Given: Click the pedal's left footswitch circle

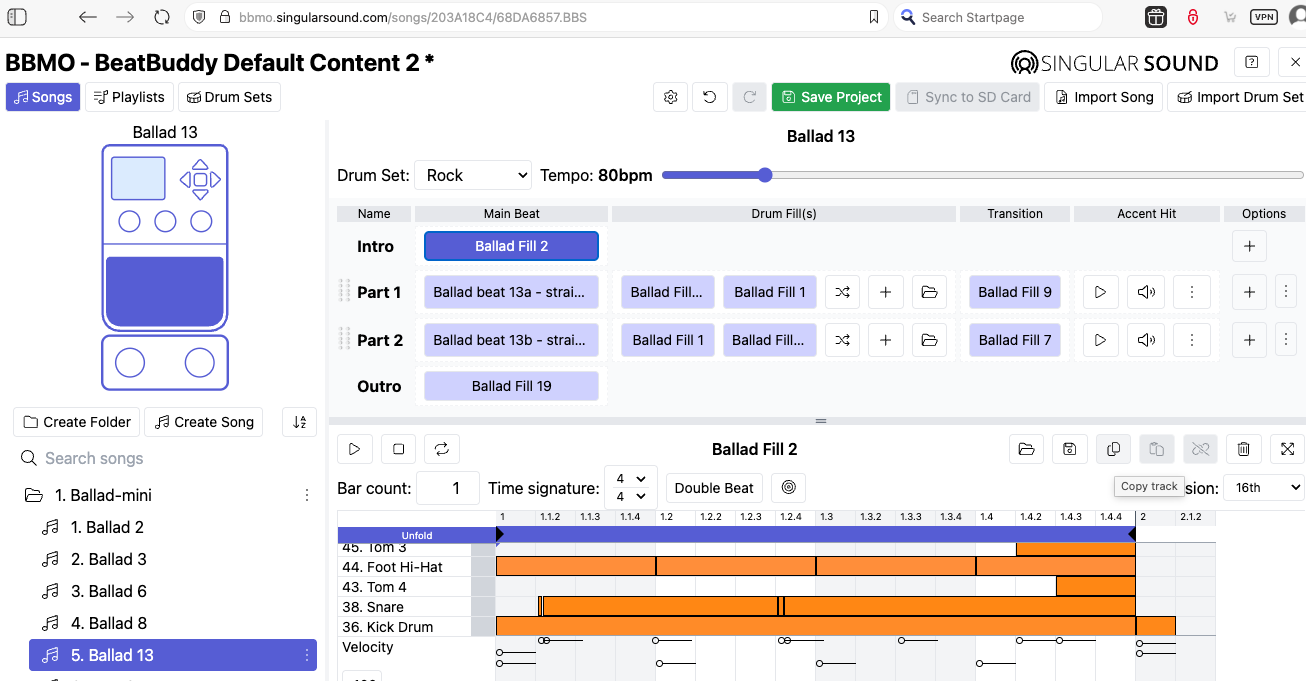Looking at the screenshot, I should (130, 362).
